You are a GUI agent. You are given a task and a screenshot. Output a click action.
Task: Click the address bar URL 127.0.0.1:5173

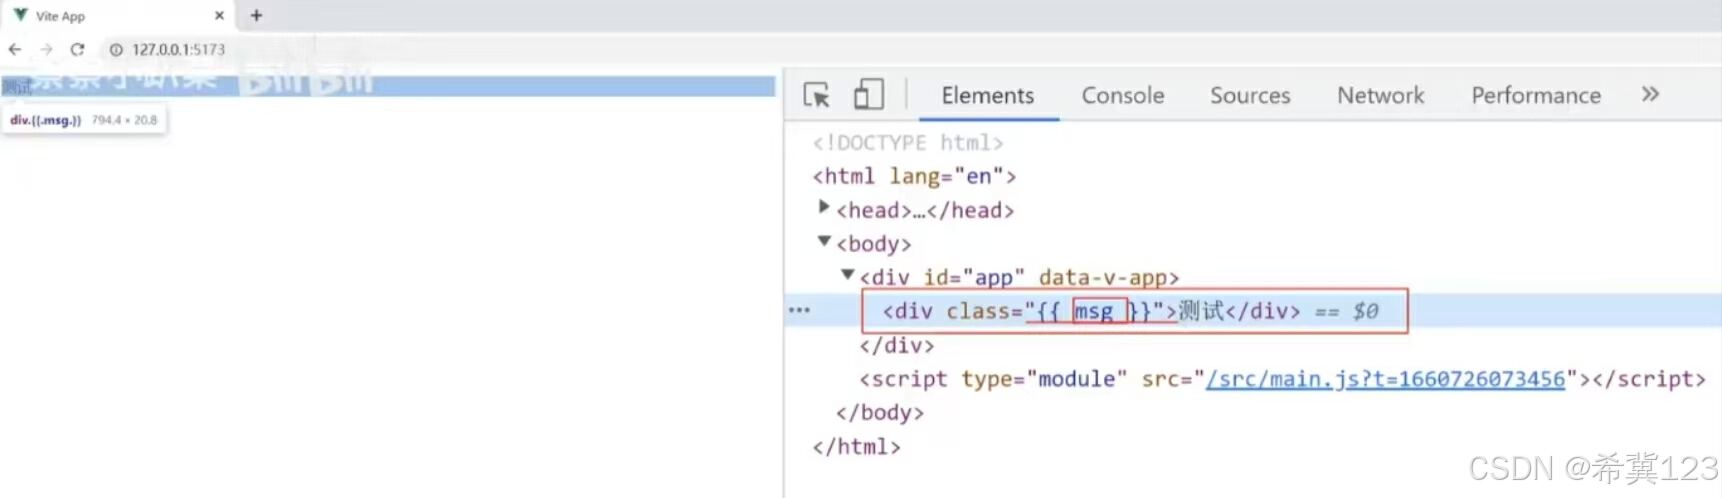(x=179, y=49)
